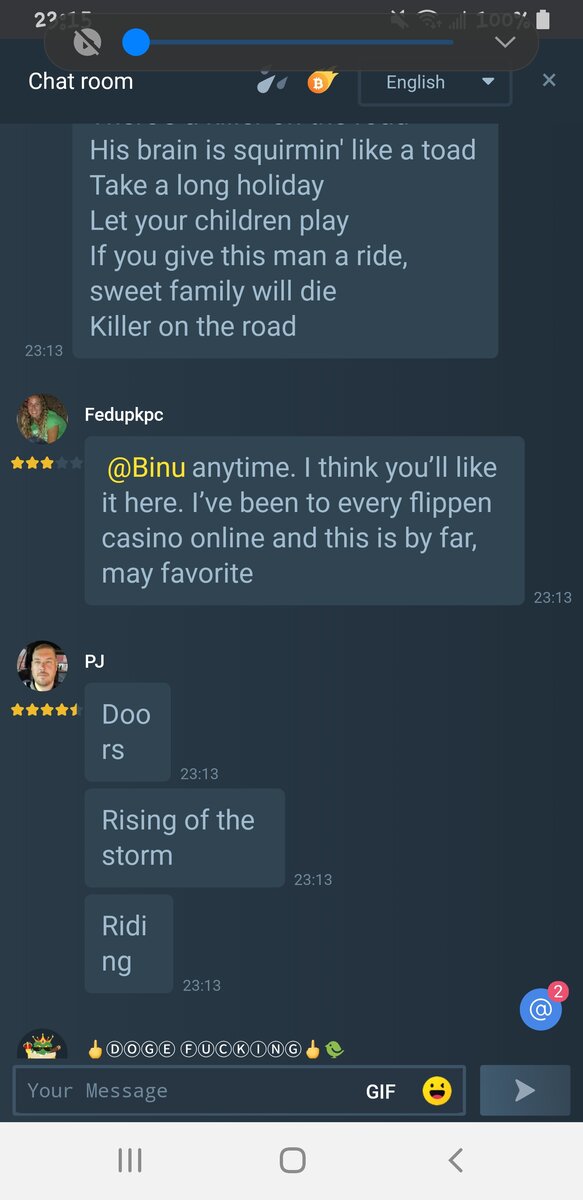Toggle the muted volume icon
The width and height of the screenshot is (583, 1200).
[88, 42]
